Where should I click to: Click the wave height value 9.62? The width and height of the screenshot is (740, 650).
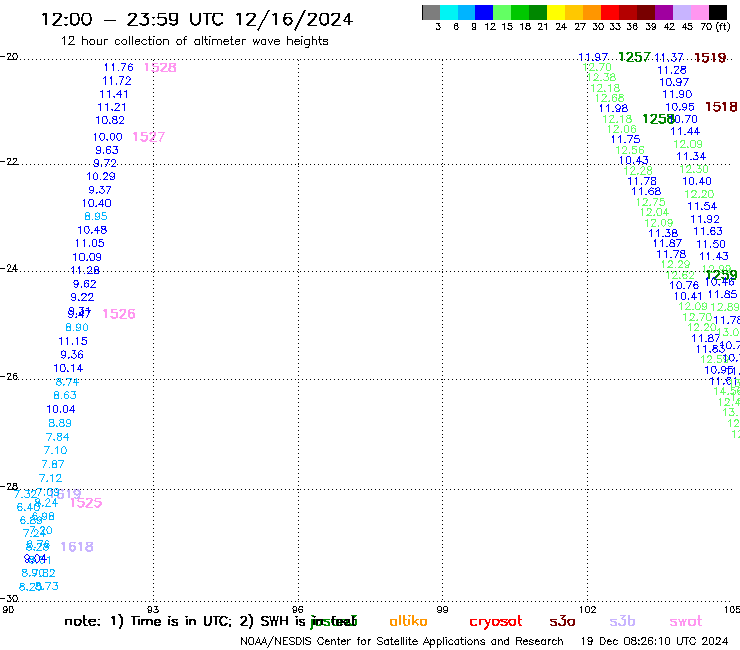pyautogui.click(x=84, y=284)
